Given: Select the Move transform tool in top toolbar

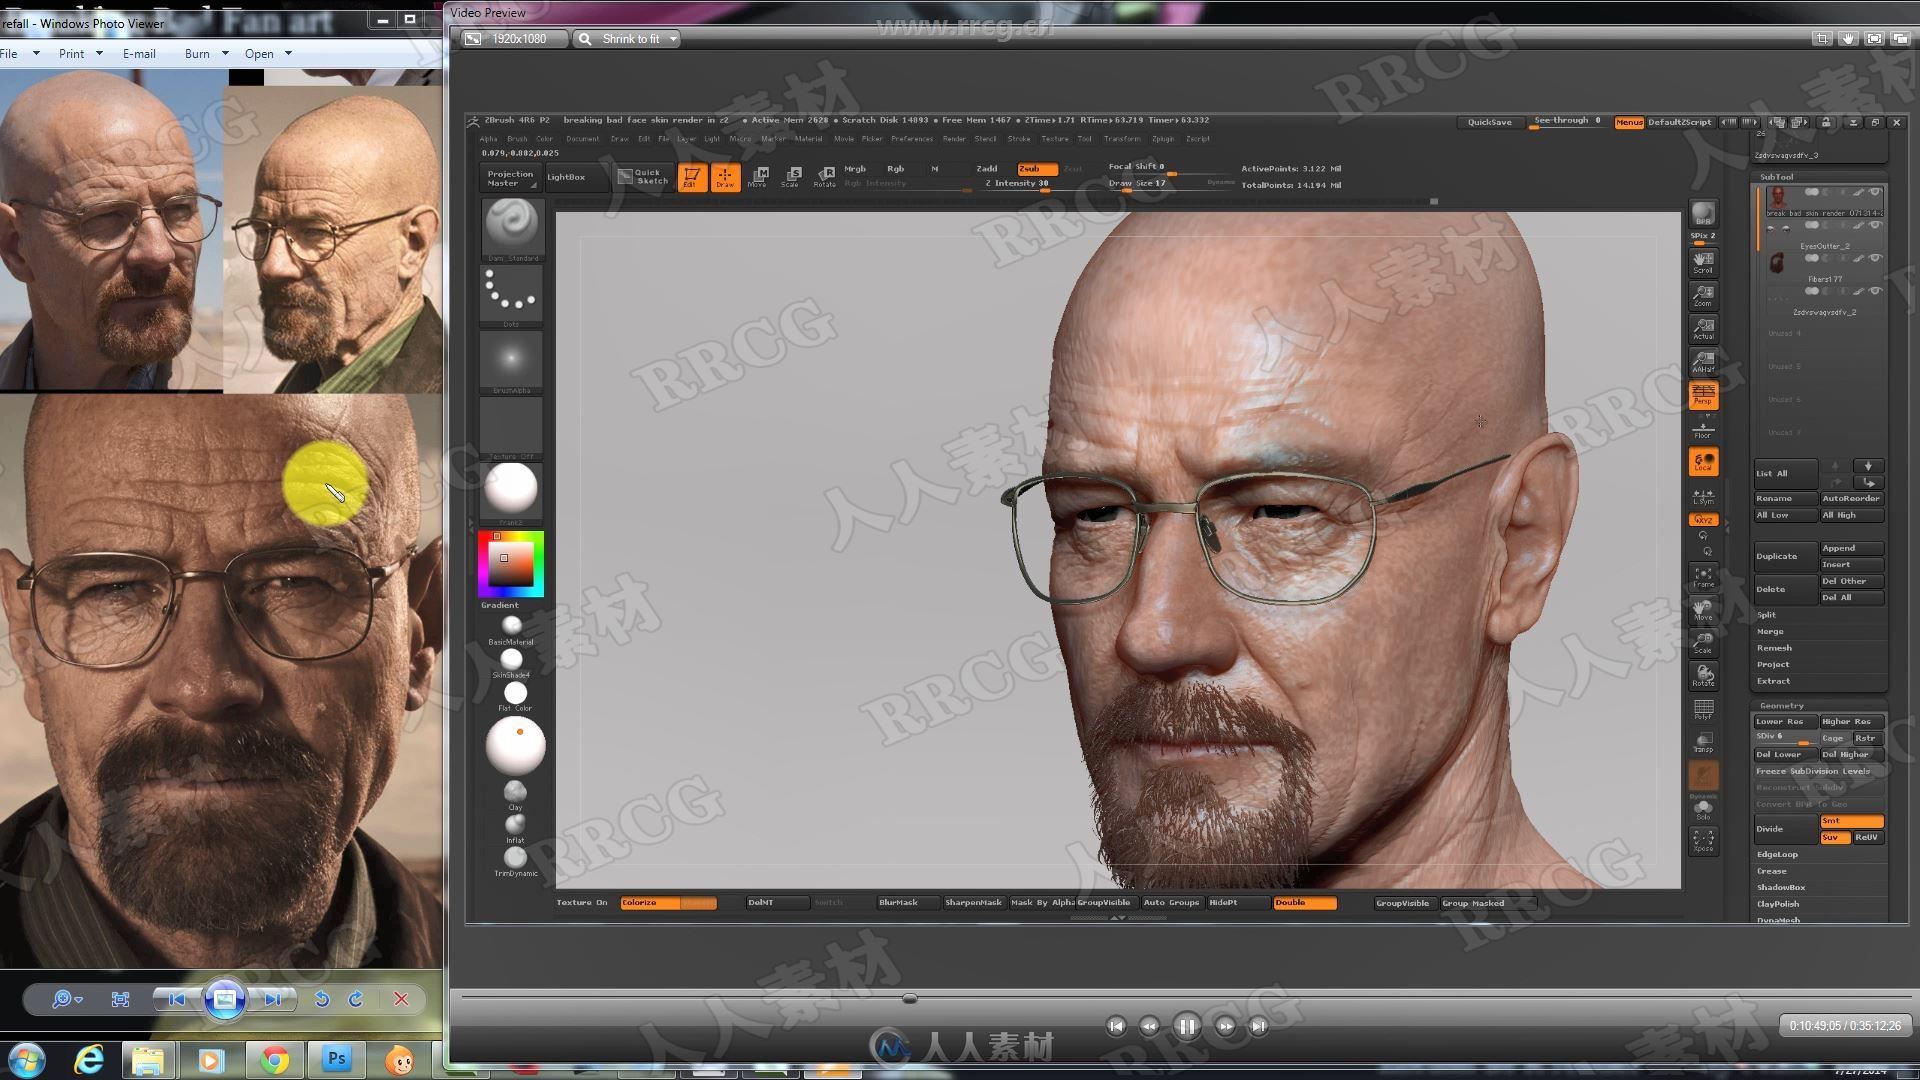Looking at the screenshot, I should click(x=758, y=177).
